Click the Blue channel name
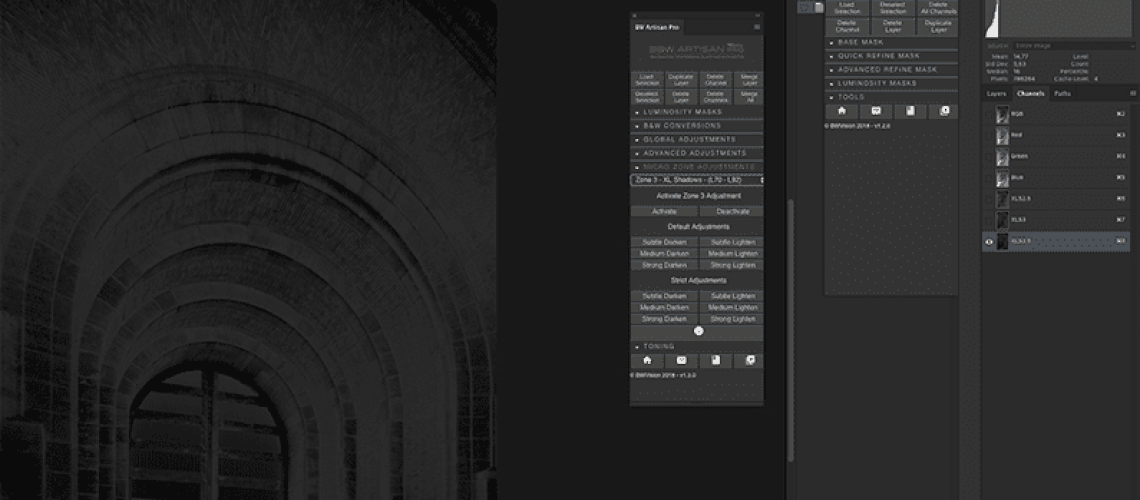1140x500 pixels. point(1017,177)
